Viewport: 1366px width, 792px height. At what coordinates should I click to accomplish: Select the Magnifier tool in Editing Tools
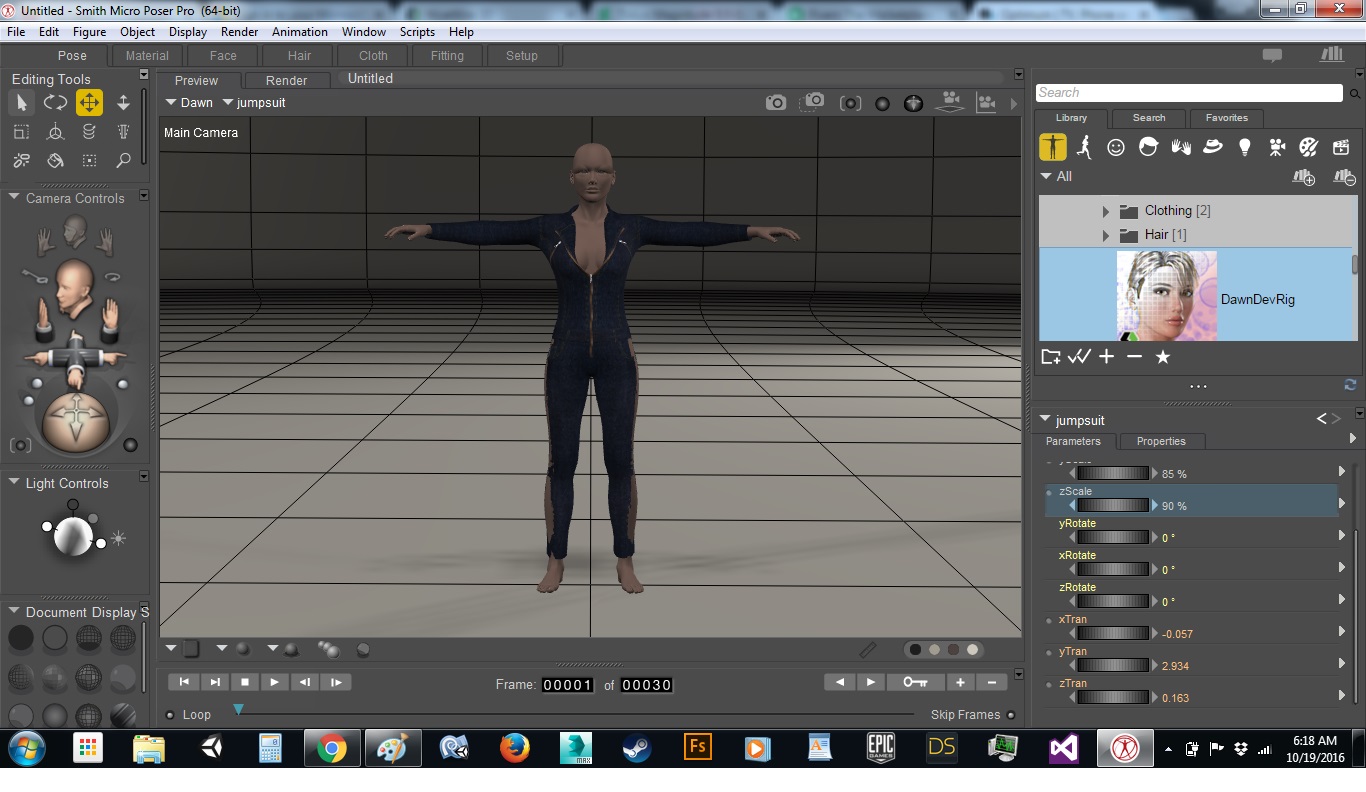[x=123, y=160]
